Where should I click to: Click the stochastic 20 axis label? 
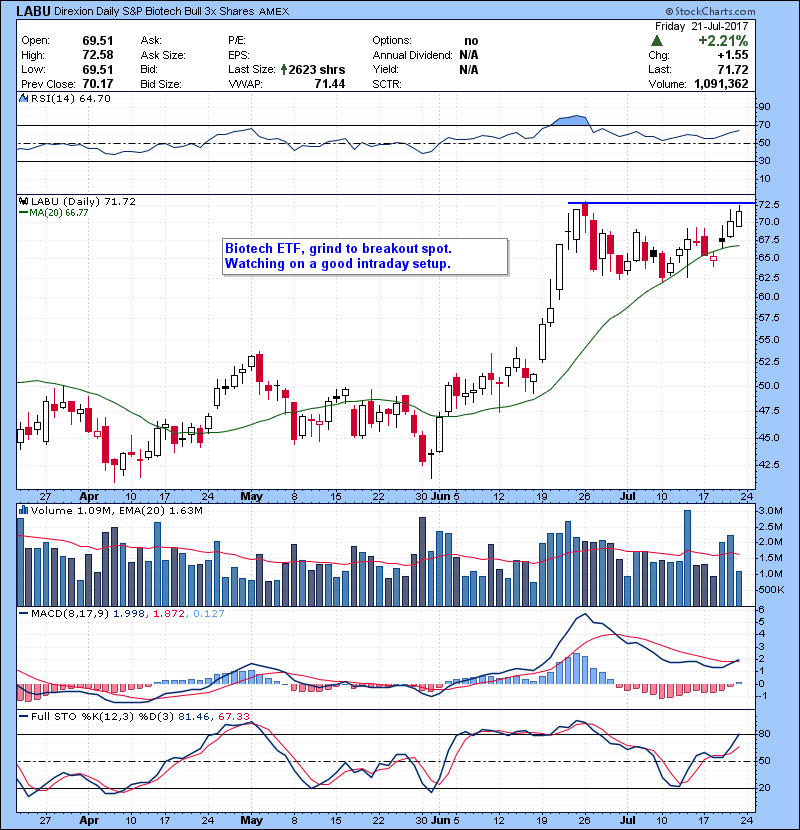click(765, 787)
